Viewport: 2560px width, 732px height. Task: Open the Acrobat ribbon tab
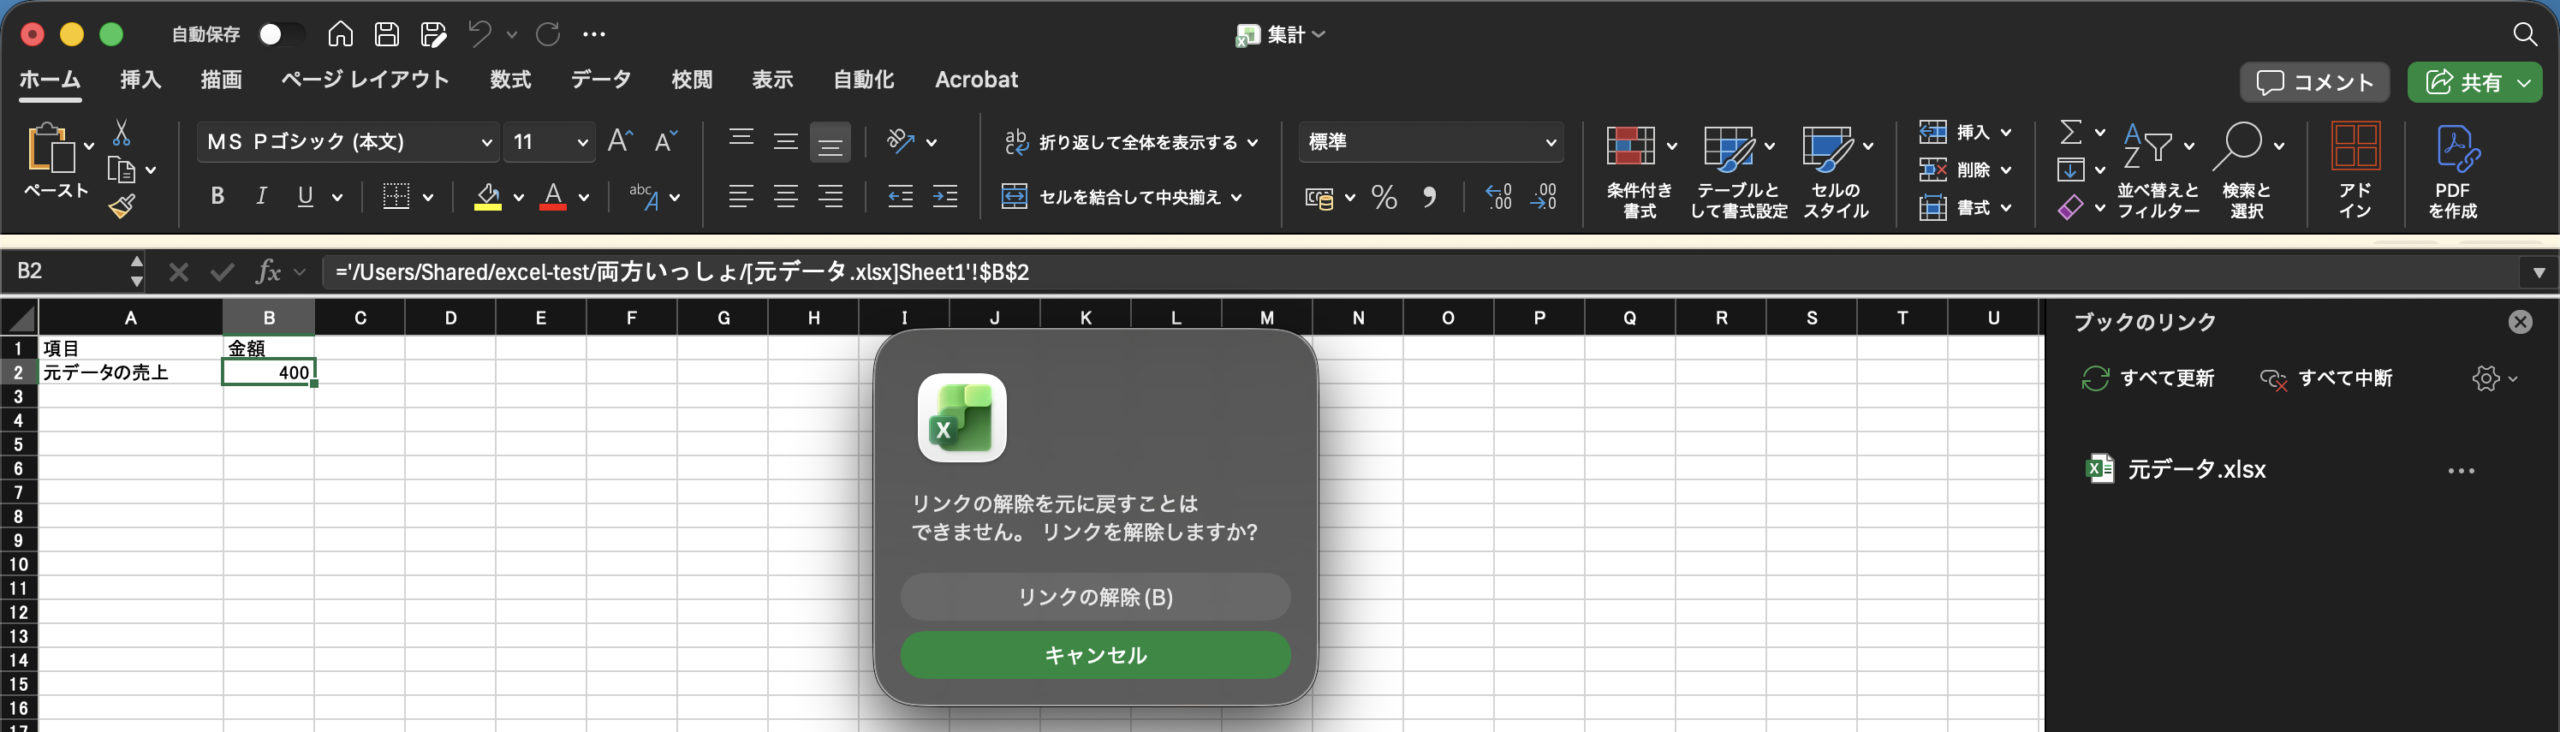(976, 80)
